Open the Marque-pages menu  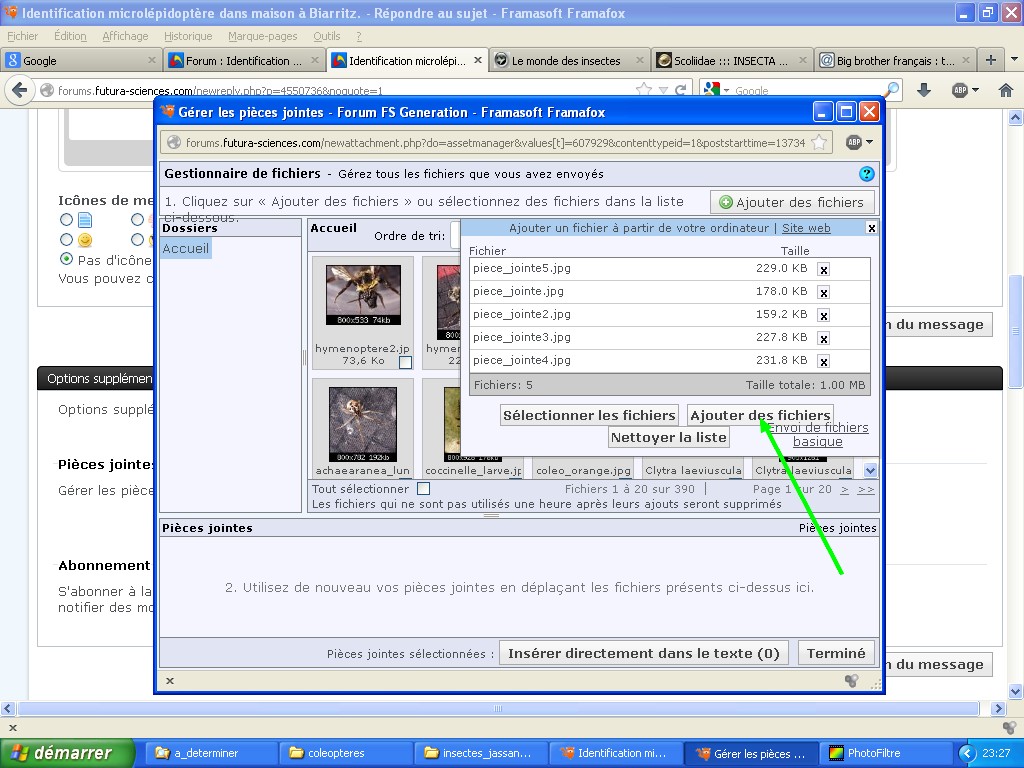coord(263,36)
